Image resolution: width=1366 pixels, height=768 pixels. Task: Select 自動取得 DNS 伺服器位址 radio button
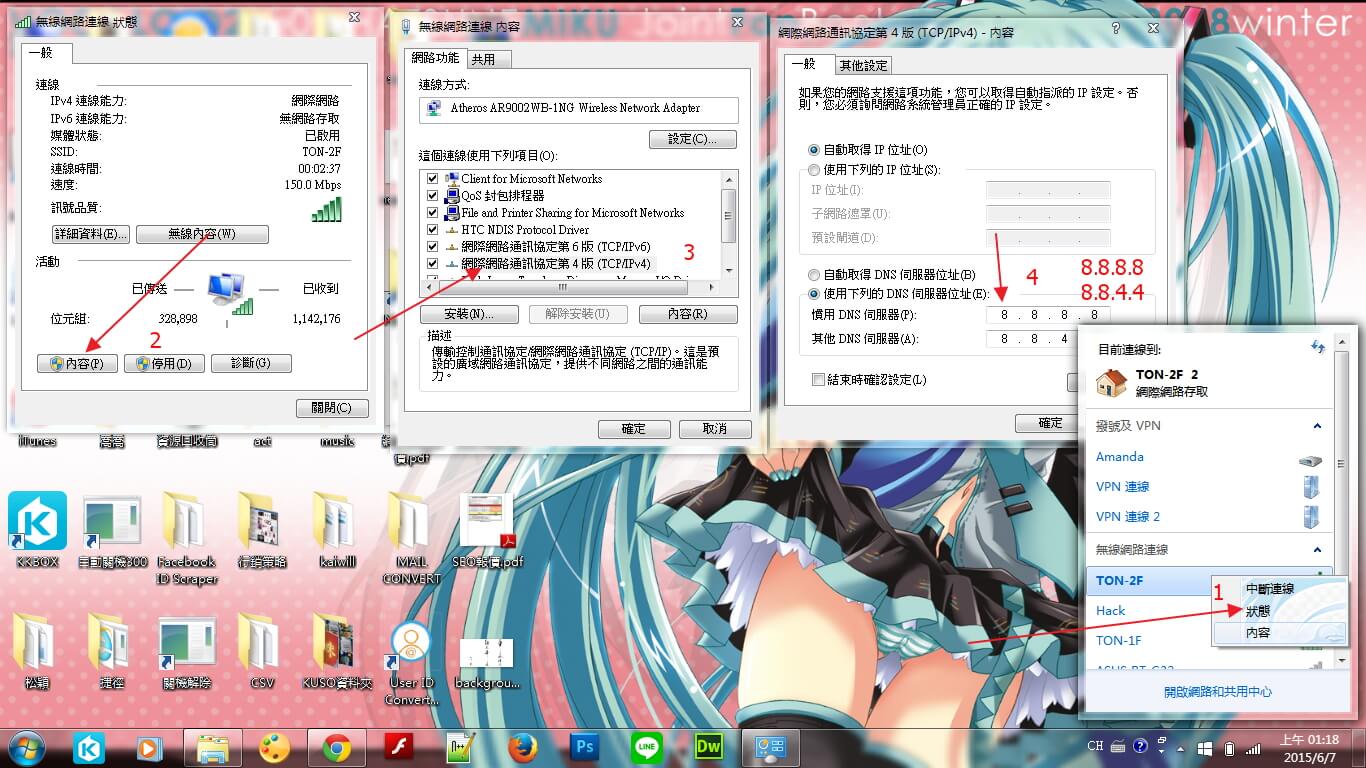[814, 274]
